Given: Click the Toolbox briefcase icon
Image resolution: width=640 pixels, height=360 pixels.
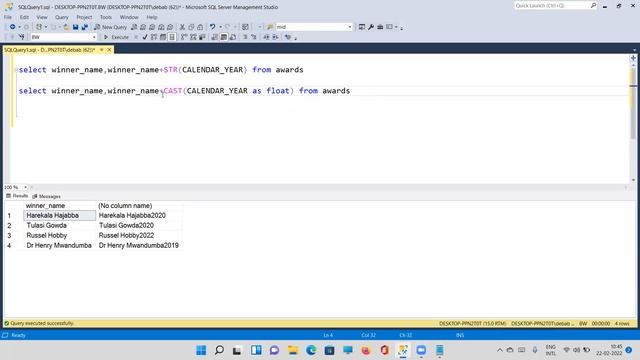Looking at the screenshot, I should (x=380, y=27).
